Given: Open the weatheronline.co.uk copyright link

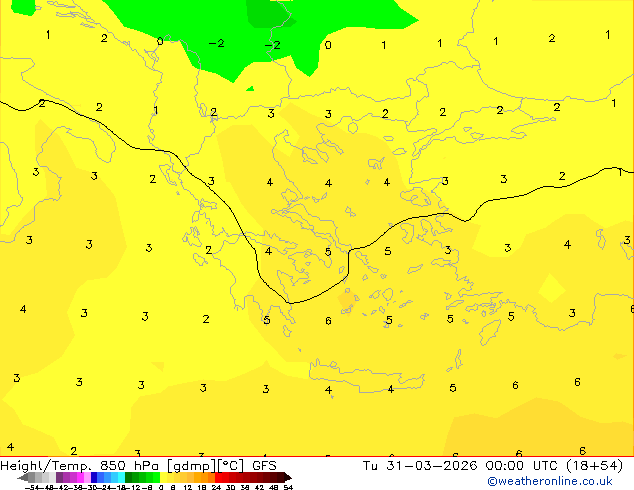Looking at the screenshot, I should click(549, 481).
